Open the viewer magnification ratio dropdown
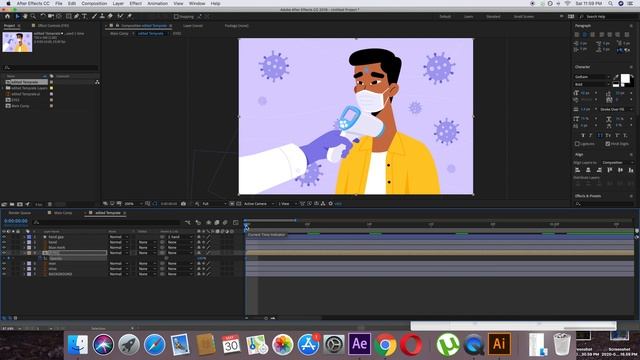Screen dimensions: 640x360 click(x=133, y=203)
